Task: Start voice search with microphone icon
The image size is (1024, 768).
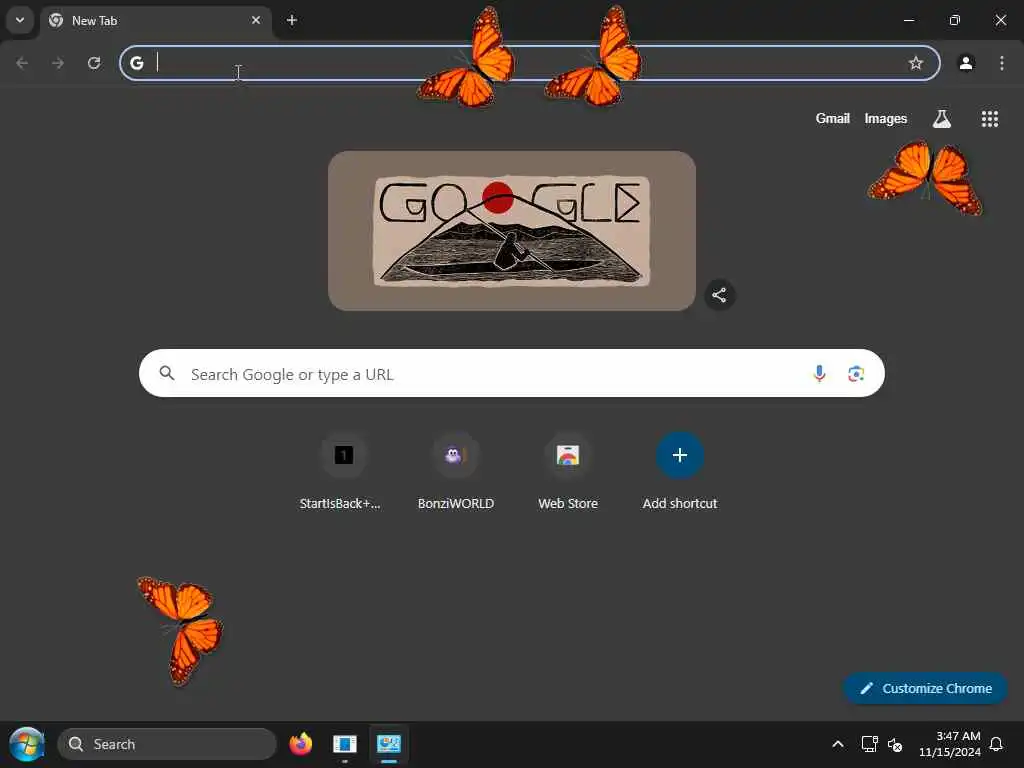Action: 819,374
